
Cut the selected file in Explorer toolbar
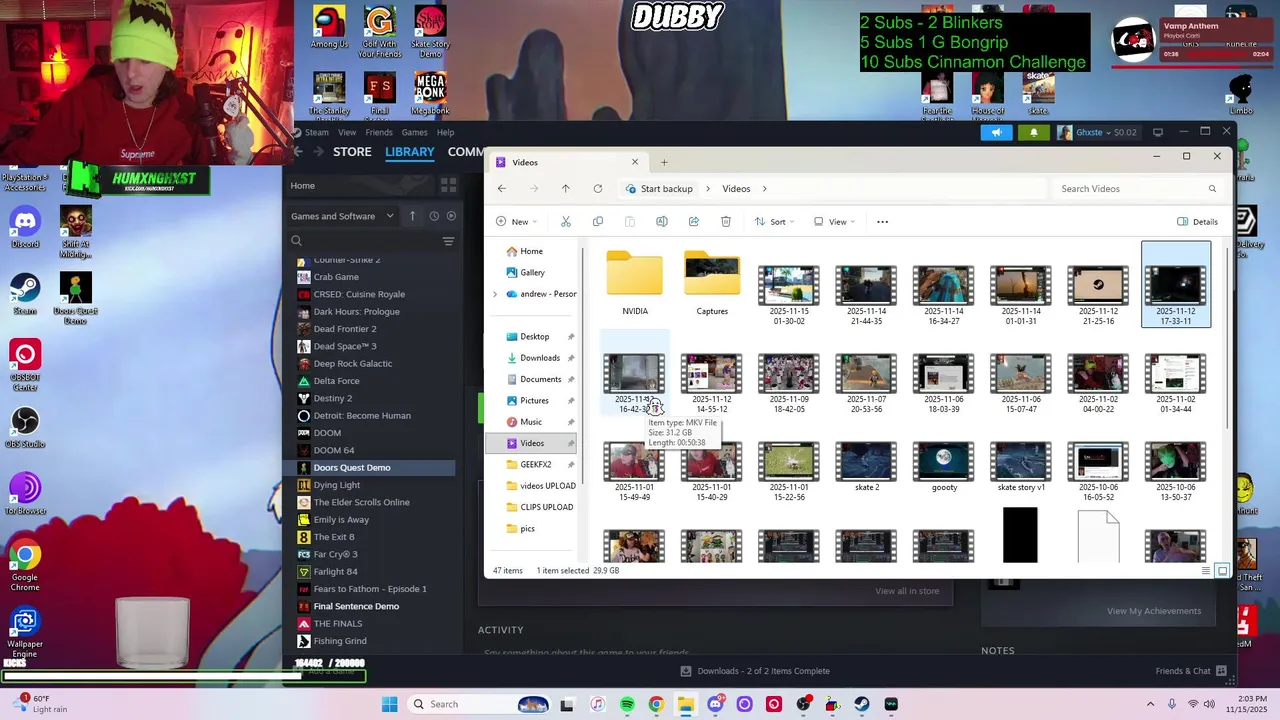point(566,222)
